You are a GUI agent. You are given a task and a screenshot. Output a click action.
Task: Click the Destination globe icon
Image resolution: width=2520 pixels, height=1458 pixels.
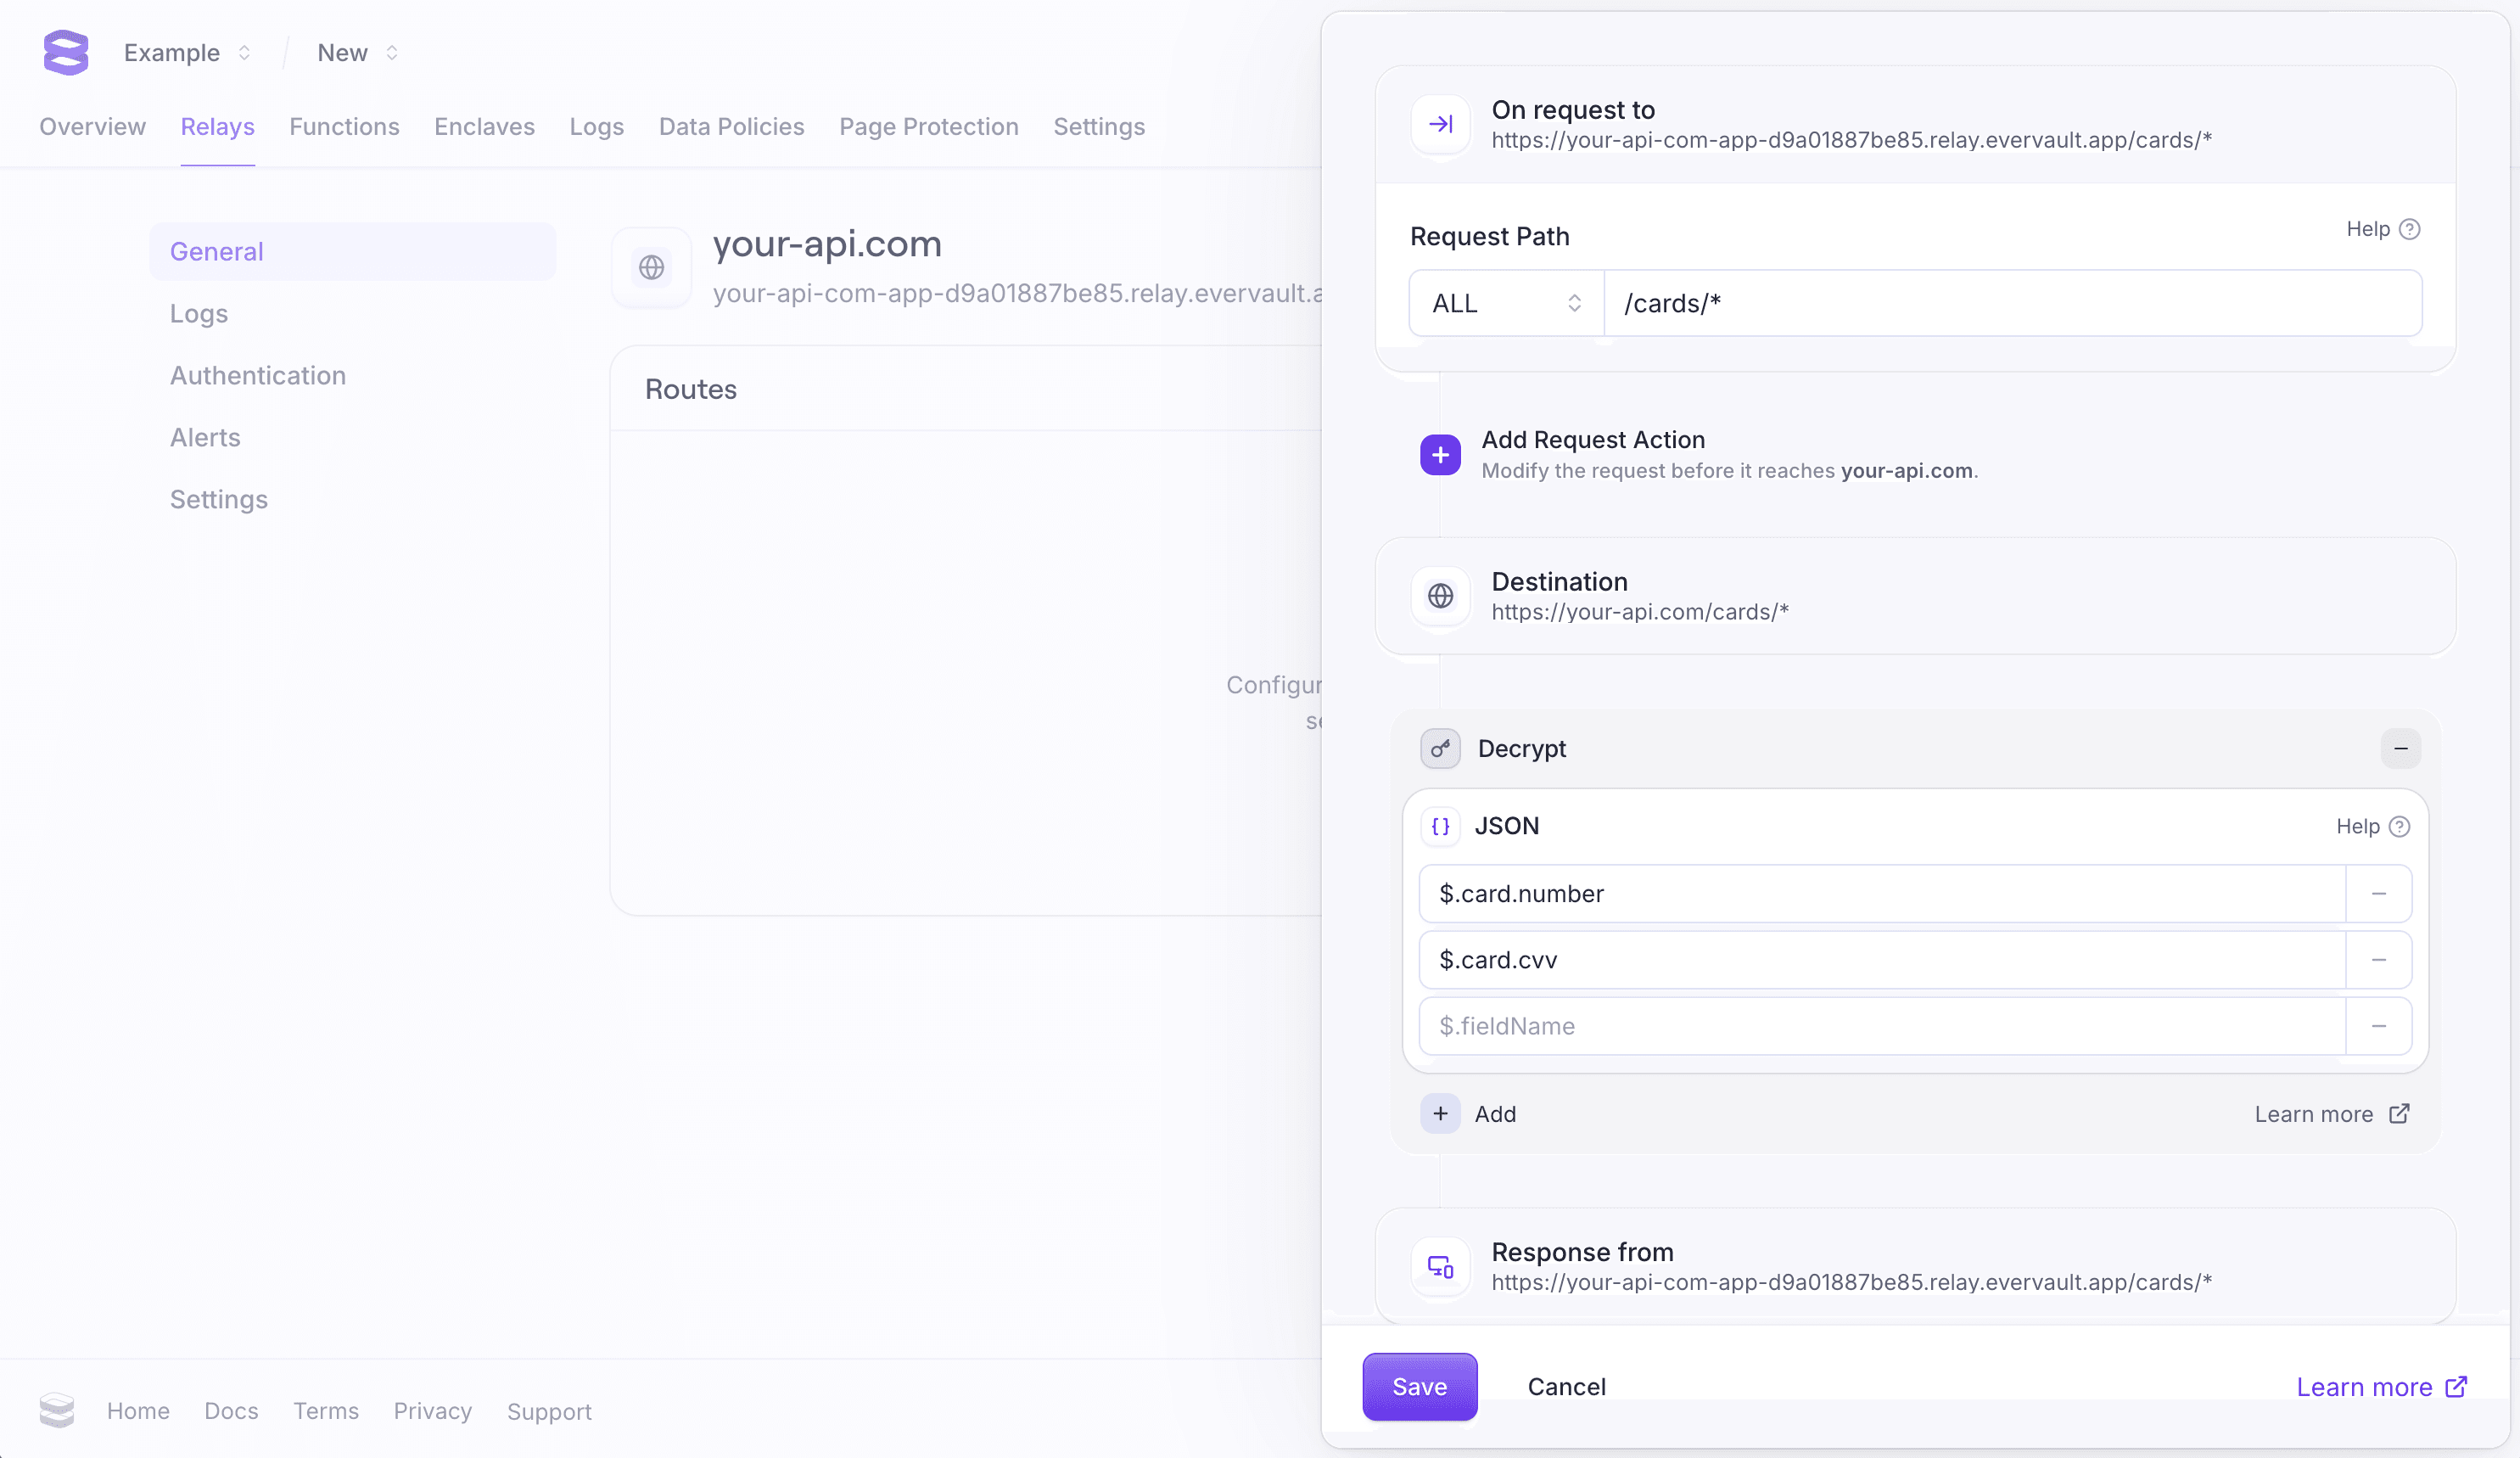coord(1440,596)
